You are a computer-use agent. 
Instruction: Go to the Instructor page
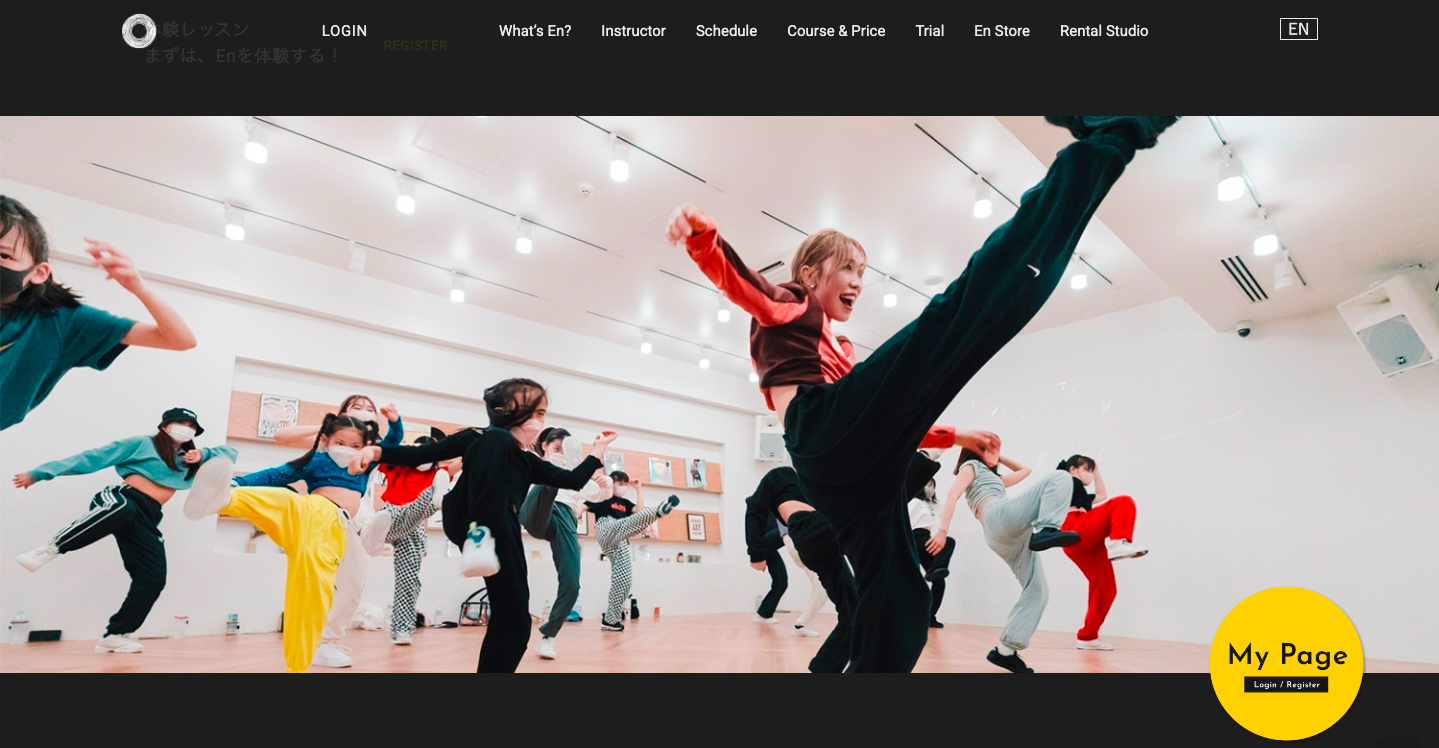[x=633, y=31]
